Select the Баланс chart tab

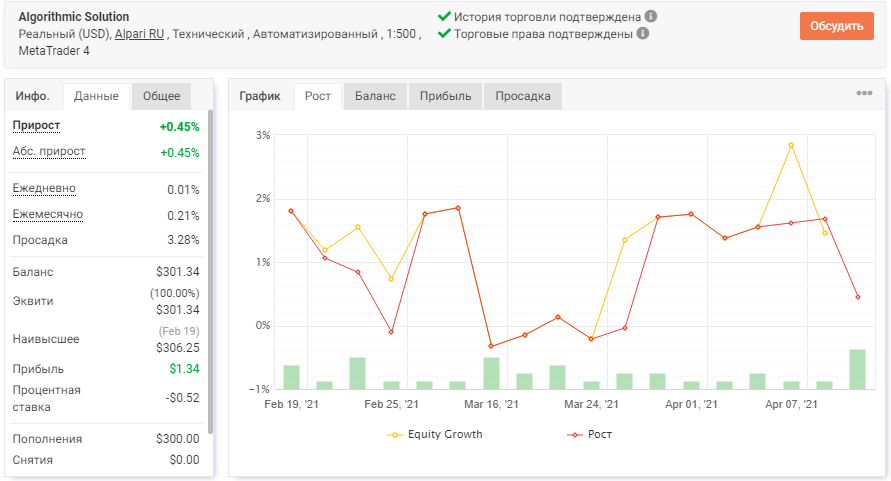375,96
